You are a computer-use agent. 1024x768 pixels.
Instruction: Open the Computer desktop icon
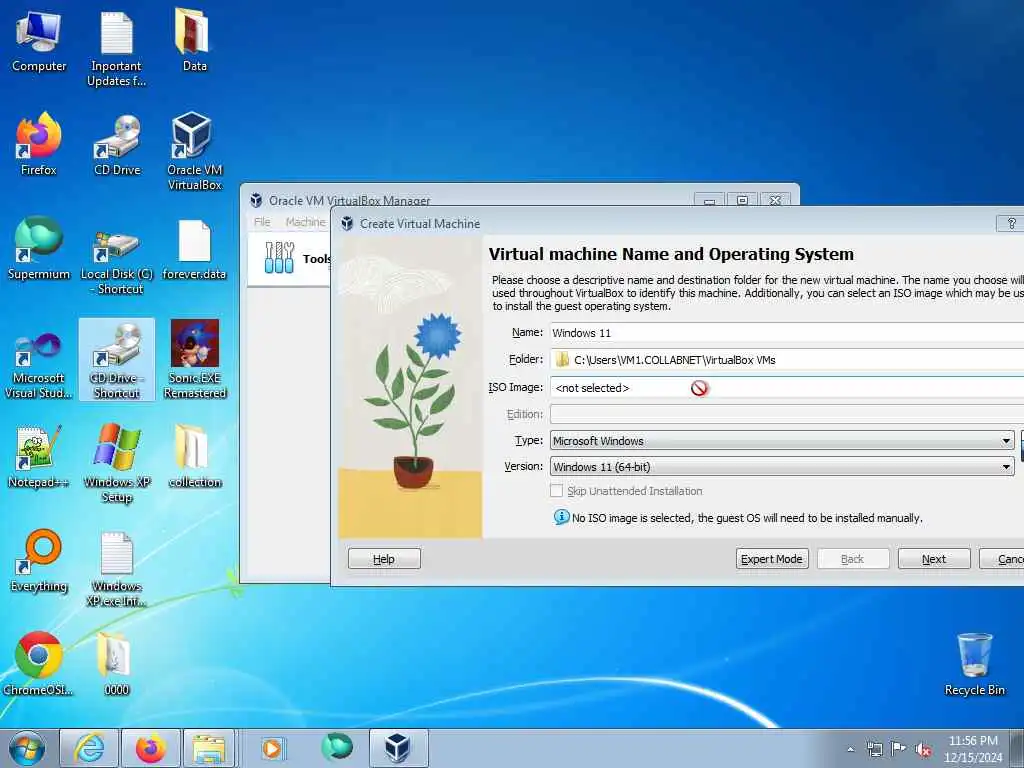pyautogui.click(x=39, y=40)
